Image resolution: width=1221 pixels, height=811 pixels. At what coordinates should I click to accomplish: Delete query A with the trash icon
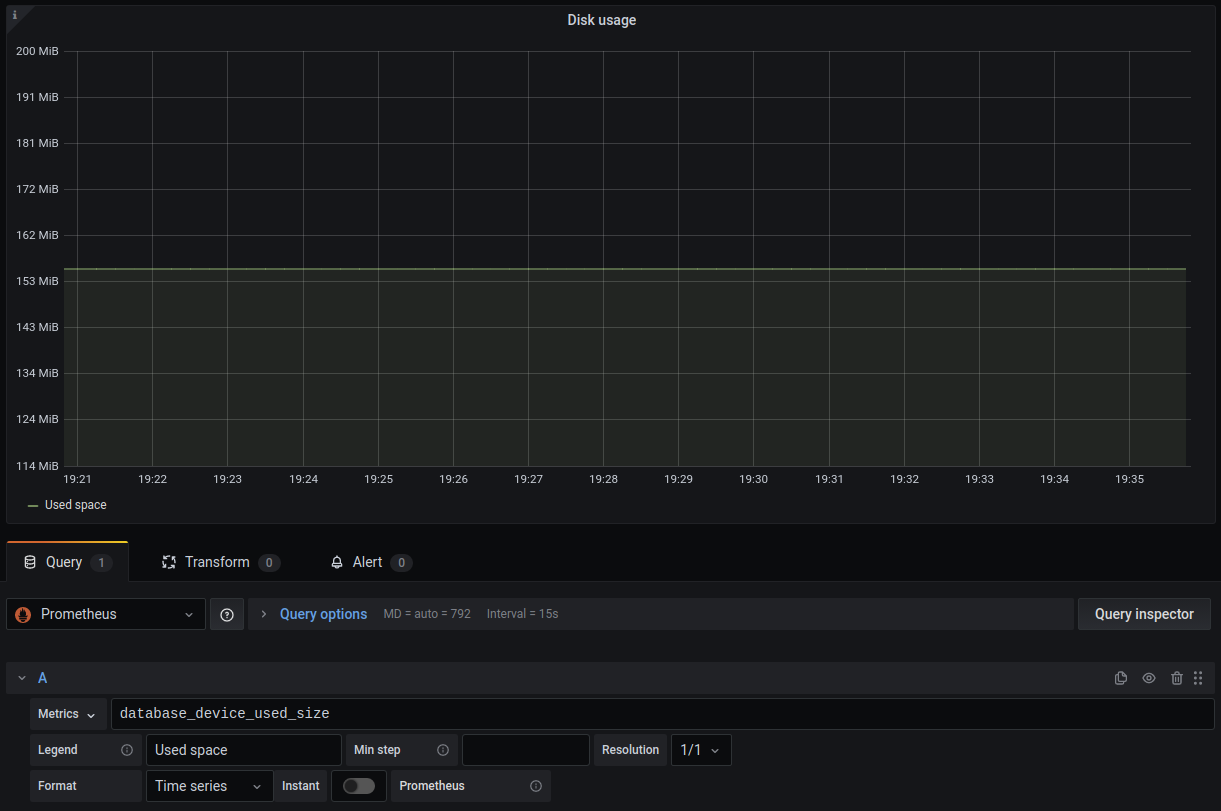[1177, 678]
